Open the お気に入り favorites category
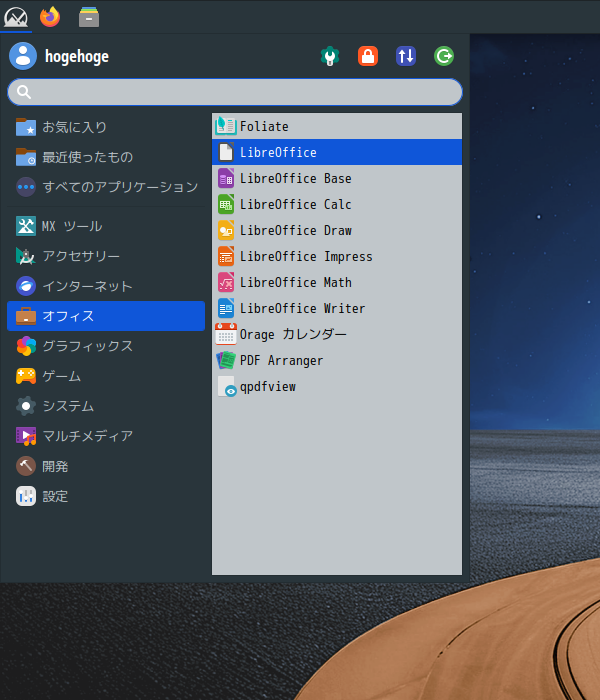The image size is (600, 700). click(x=106, y=127)
